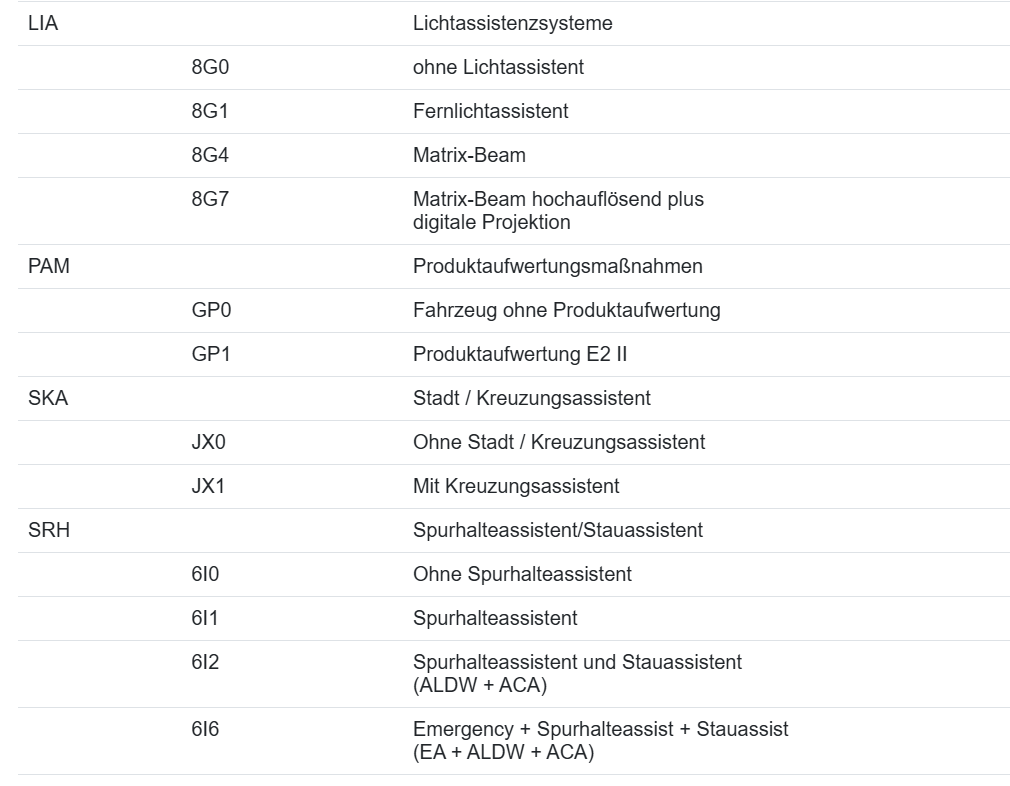
Task: Click option code GP0
Action: pos(211,311)
